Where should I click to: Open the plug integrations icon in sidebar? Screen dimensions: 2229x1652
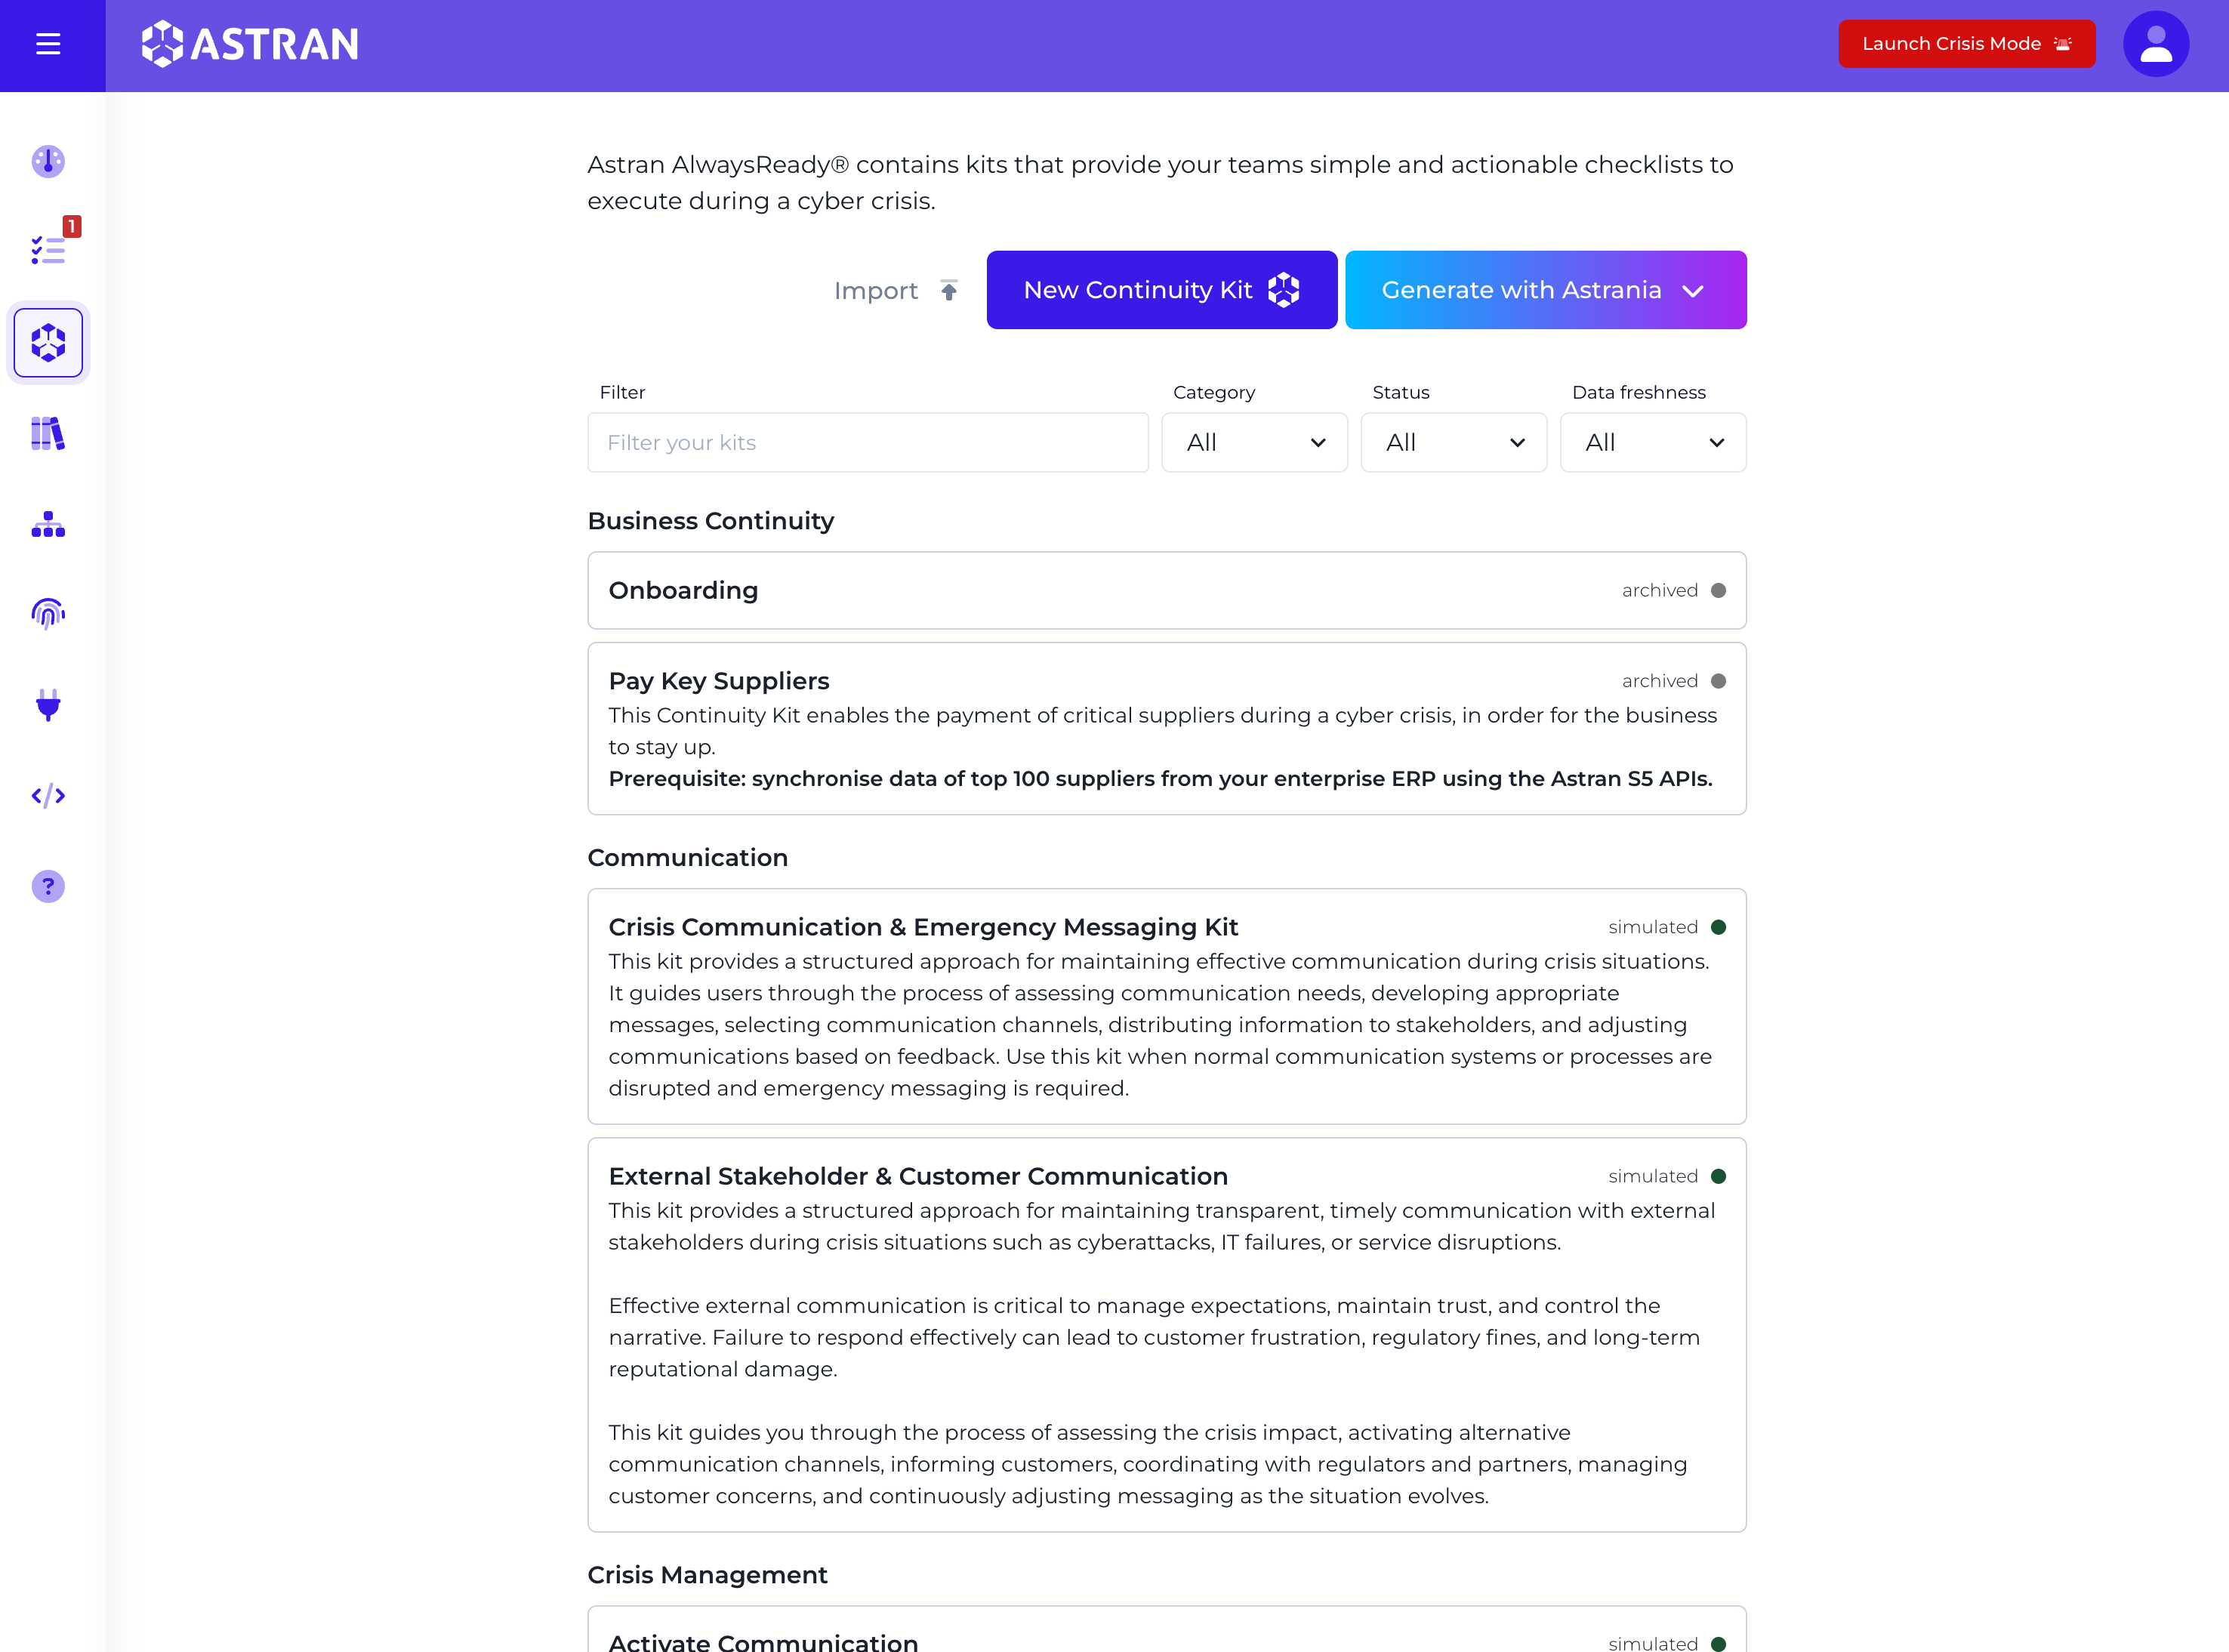[48, 704]
